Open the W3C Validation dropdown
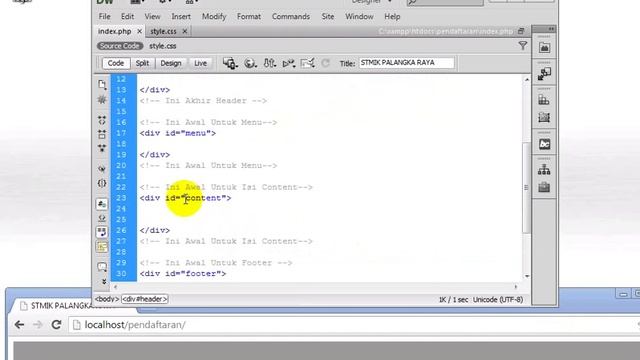The height and width of the screenshot is (360, 640). pos(289,63)
